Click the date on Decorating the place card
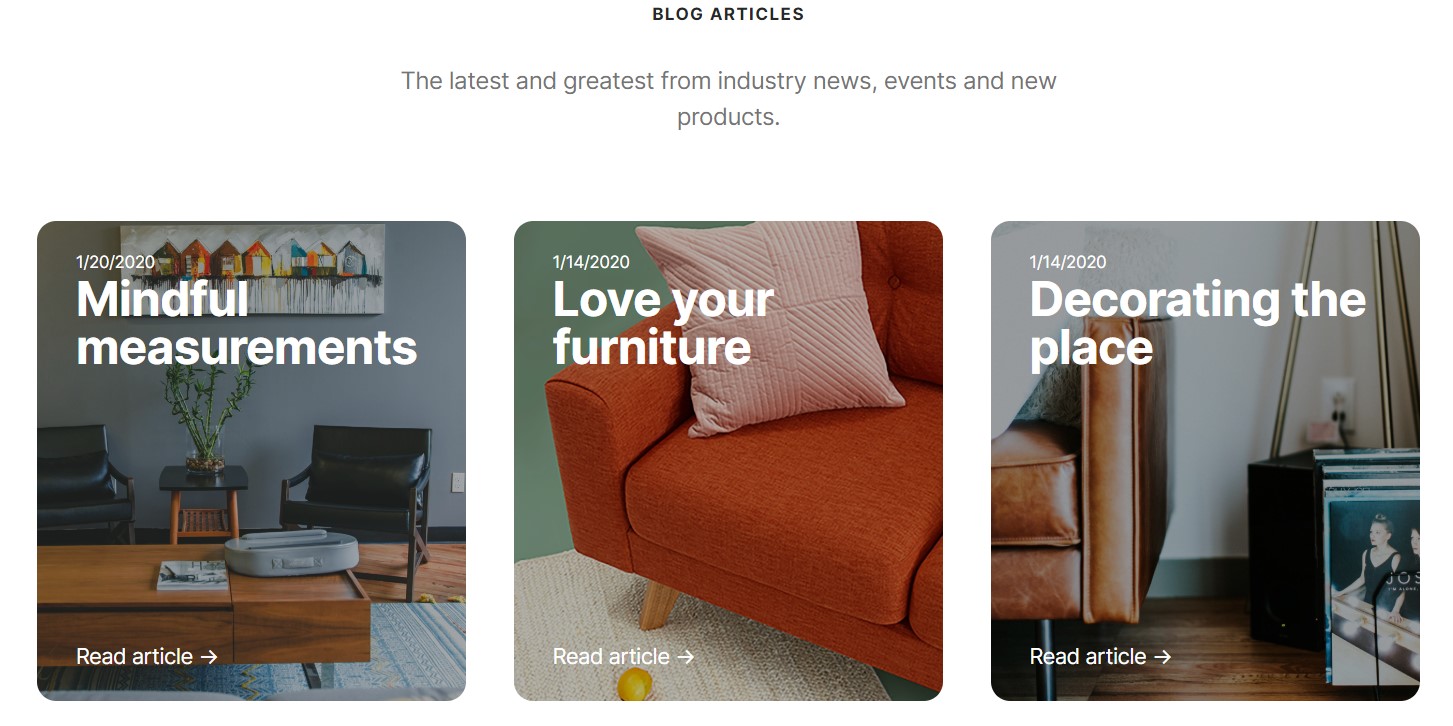The width and height of the screenshot is (1453, 726). click(x=1068, y=262)
